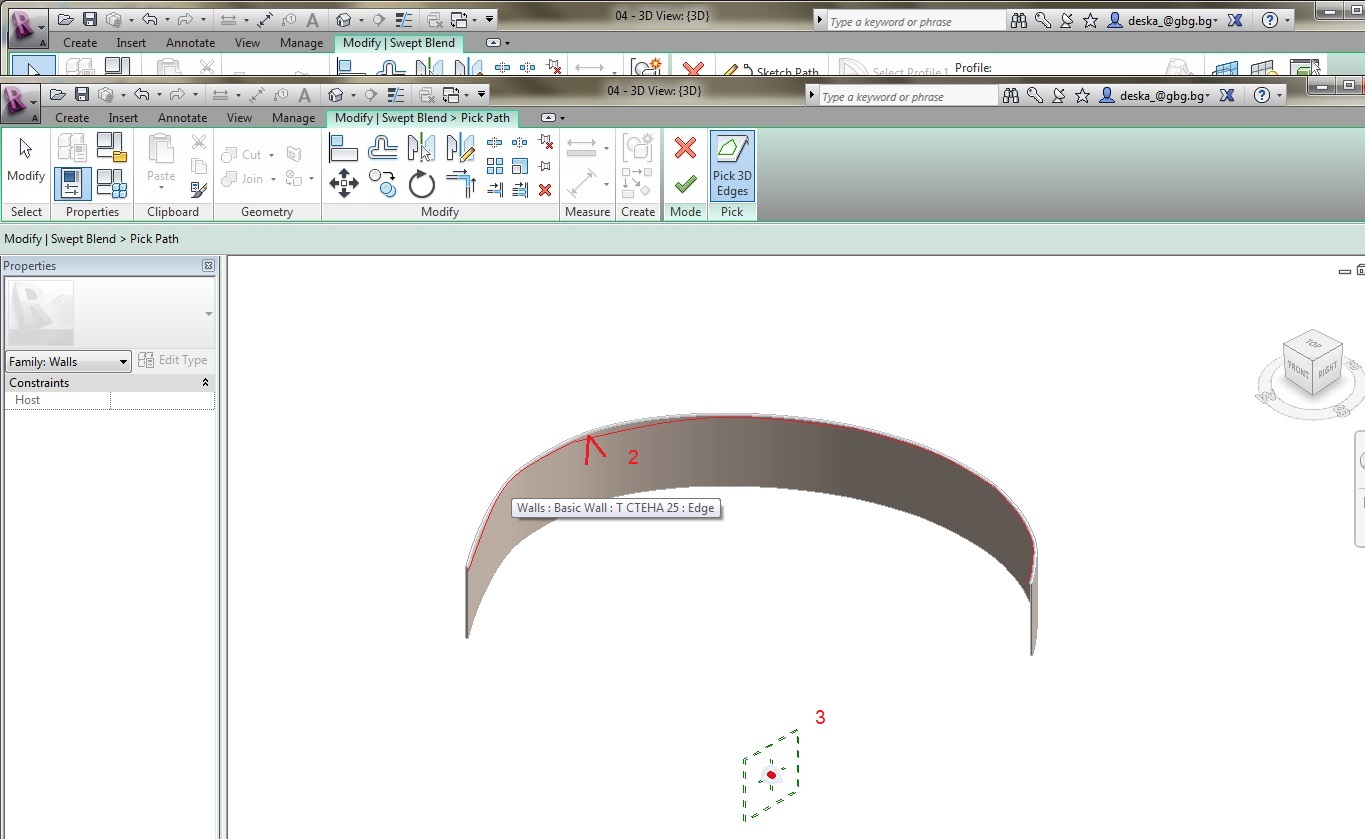The width and height of the screenshot is (1365, 839).
Task: Click the Edit Type button in Properties
Action: tap(172, 361)
